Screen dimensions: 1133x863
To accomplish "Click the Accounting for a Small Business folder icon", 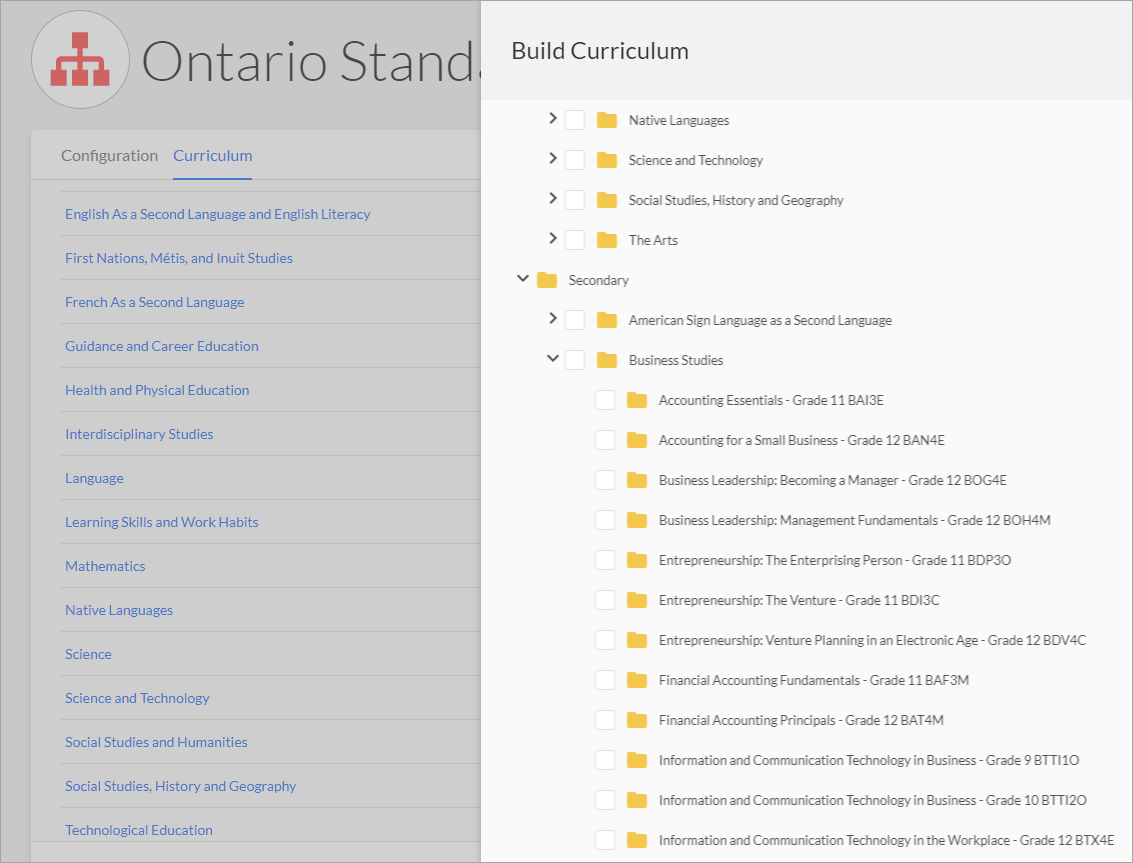I will coord(637,440).
